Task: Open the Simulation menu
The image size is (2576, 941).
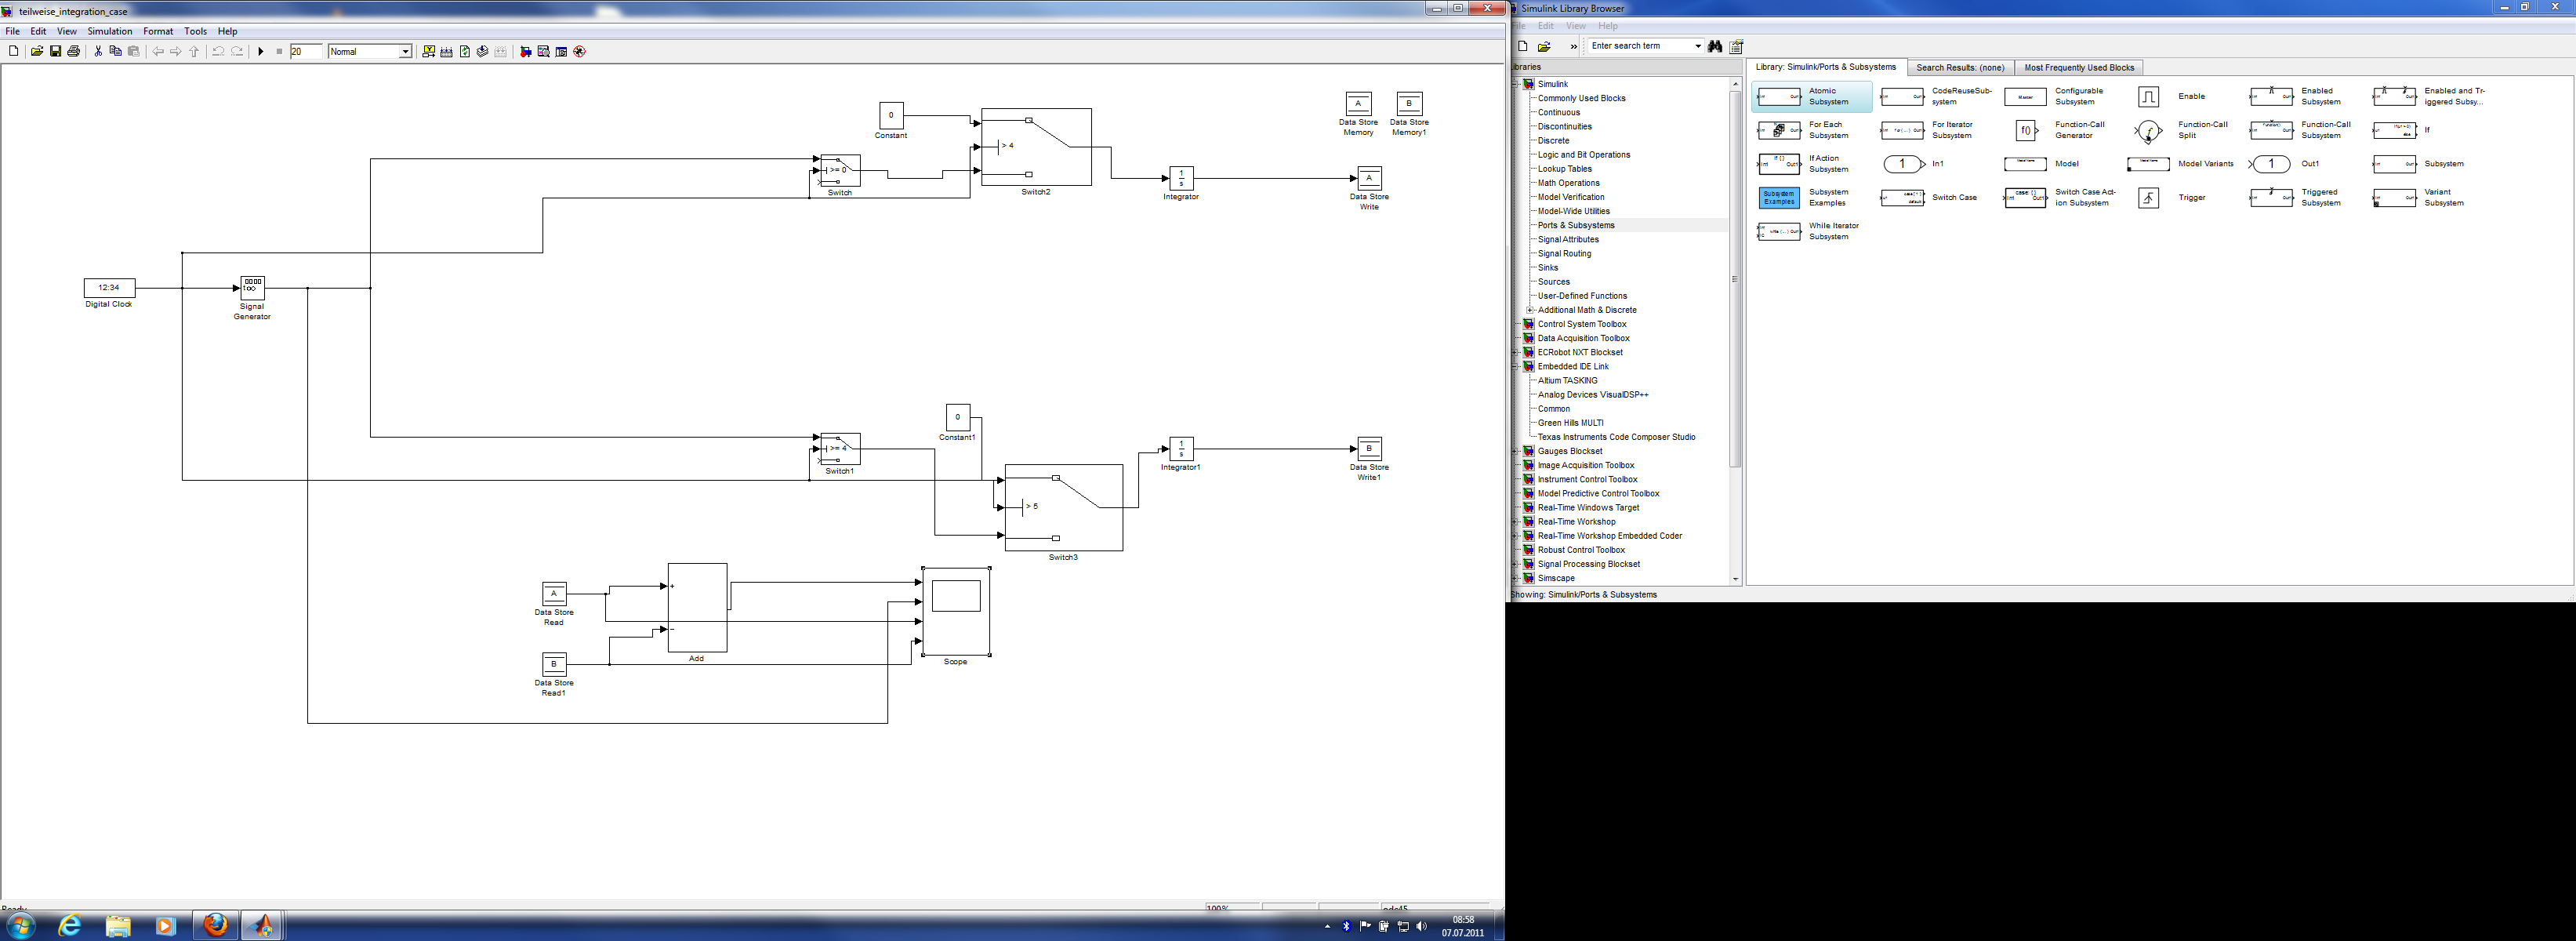Action: (109, 31)
